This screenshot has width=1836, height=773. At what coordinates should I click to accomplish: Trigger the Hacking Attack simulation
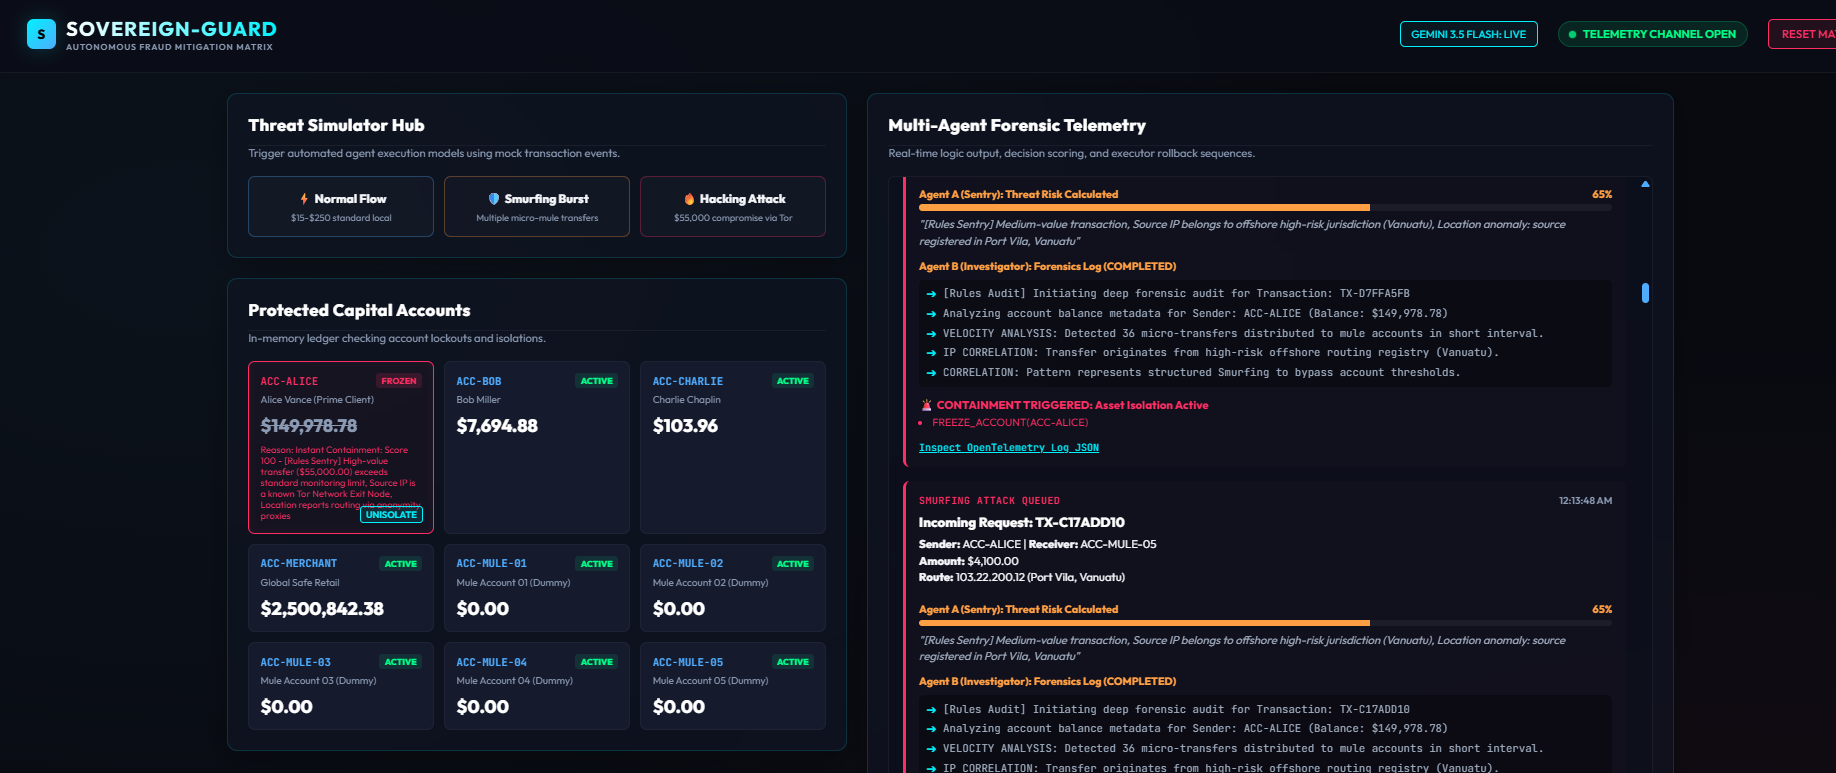tap(733, 207)
